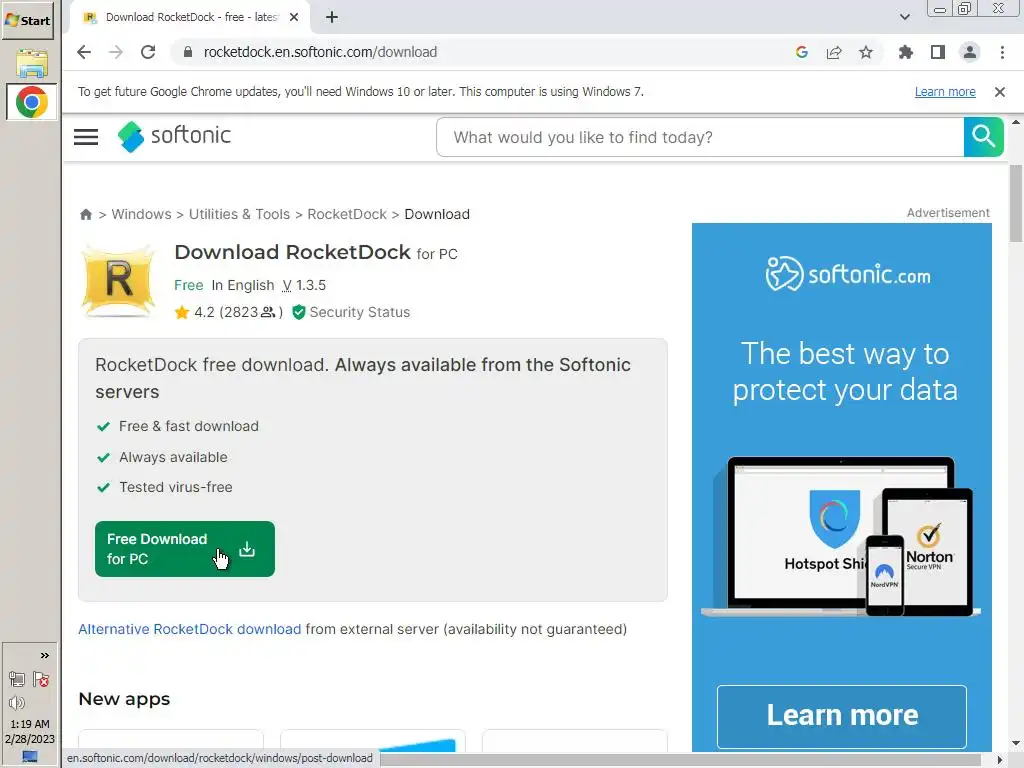Expand hidden tray icons chevron
The image size is (1024, 768).
44,656
